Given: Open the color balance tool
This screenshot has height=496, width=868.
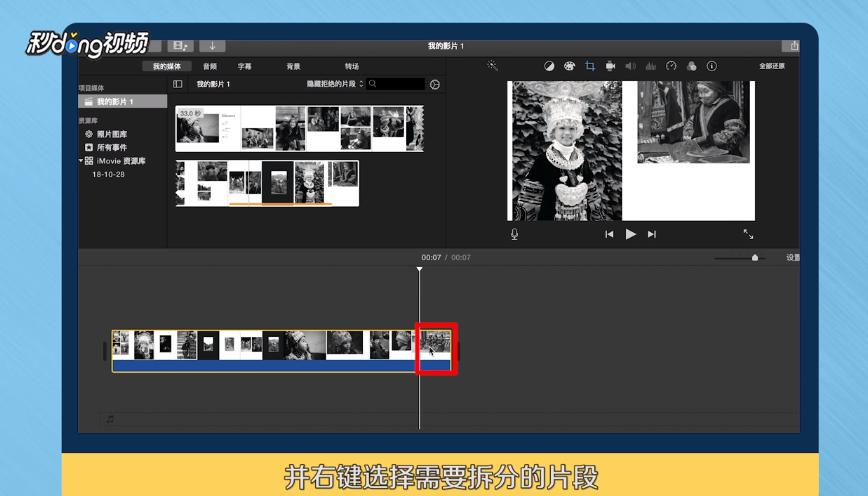Looking at the screenshot, I should click(x=549, y=66).
